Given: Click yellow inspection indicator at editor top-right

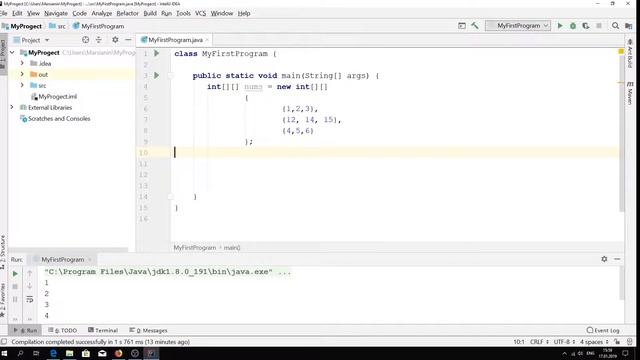Looking at the screenshot, I should [x=621, y=52].
